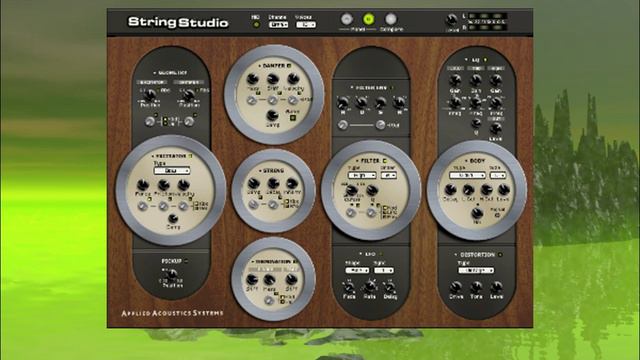Turn the Damper Velocity knob
The height and width of the screenshot is (360, 640).
293,79
